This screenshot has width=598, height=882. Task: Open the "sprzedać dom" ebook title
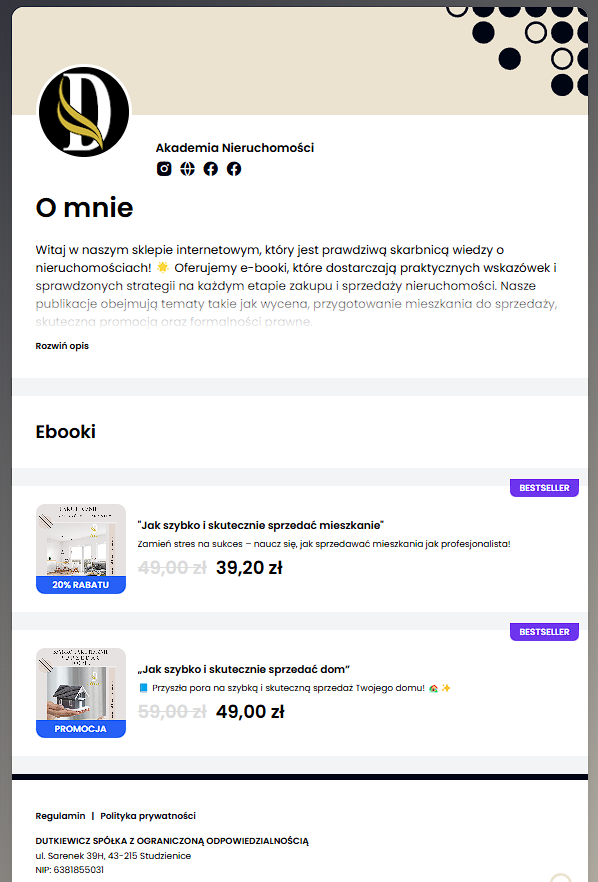click(244, 669)
